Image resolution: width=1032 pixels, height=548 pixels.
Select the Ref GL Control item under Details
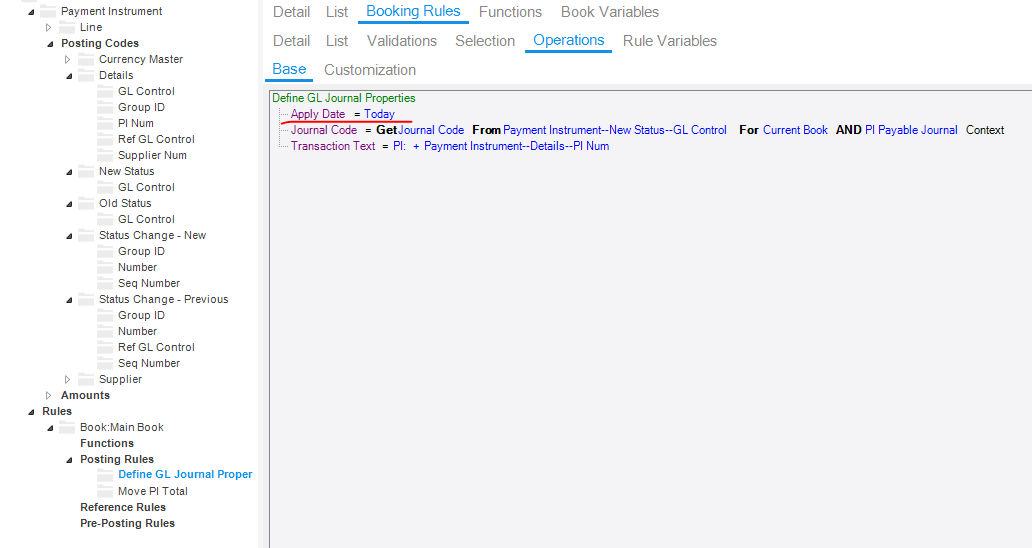156,139
